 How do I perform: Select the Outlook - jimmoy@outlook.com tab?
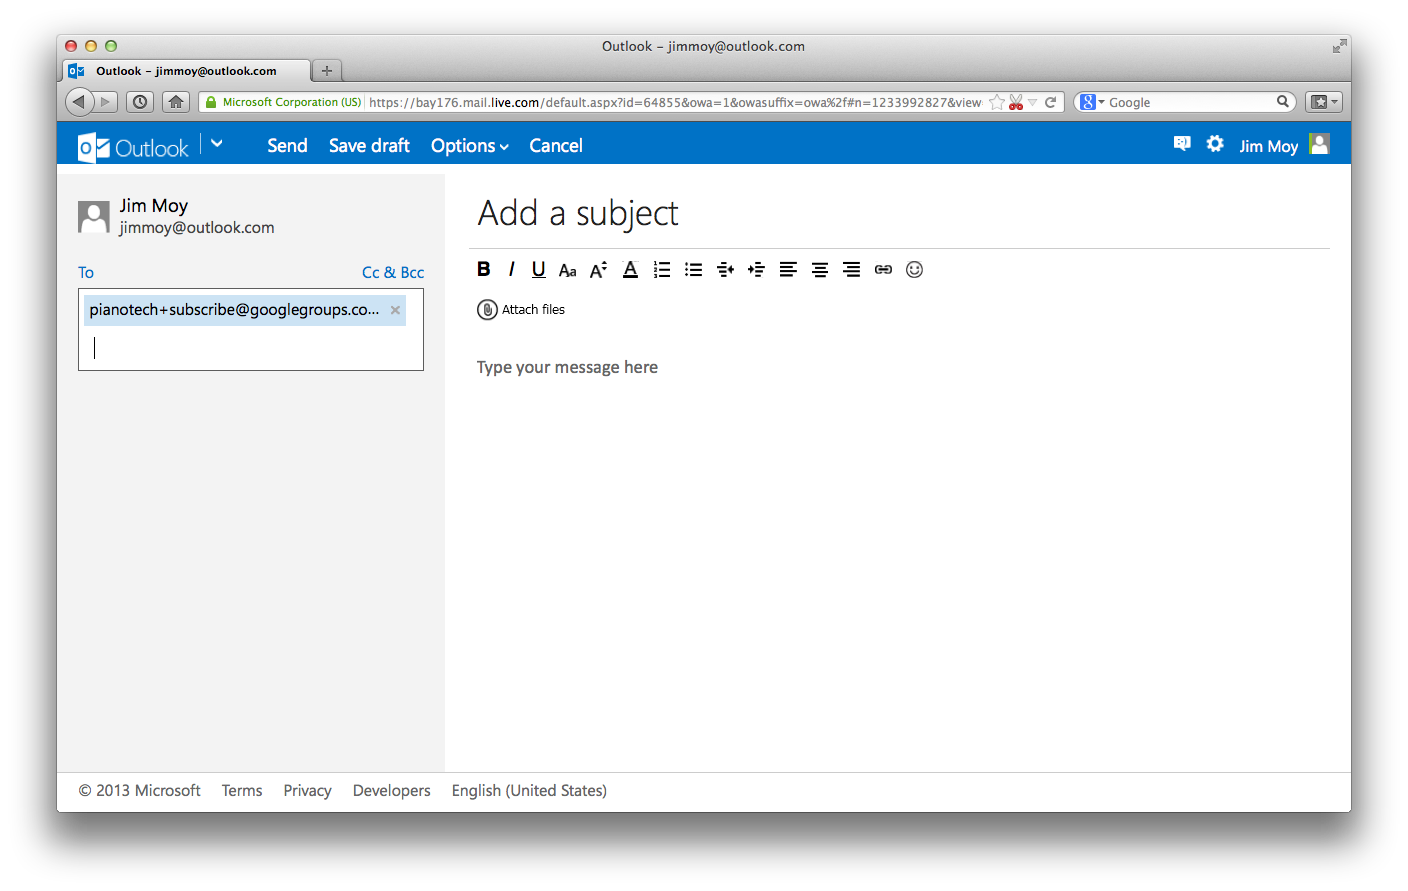click(188, 71)
